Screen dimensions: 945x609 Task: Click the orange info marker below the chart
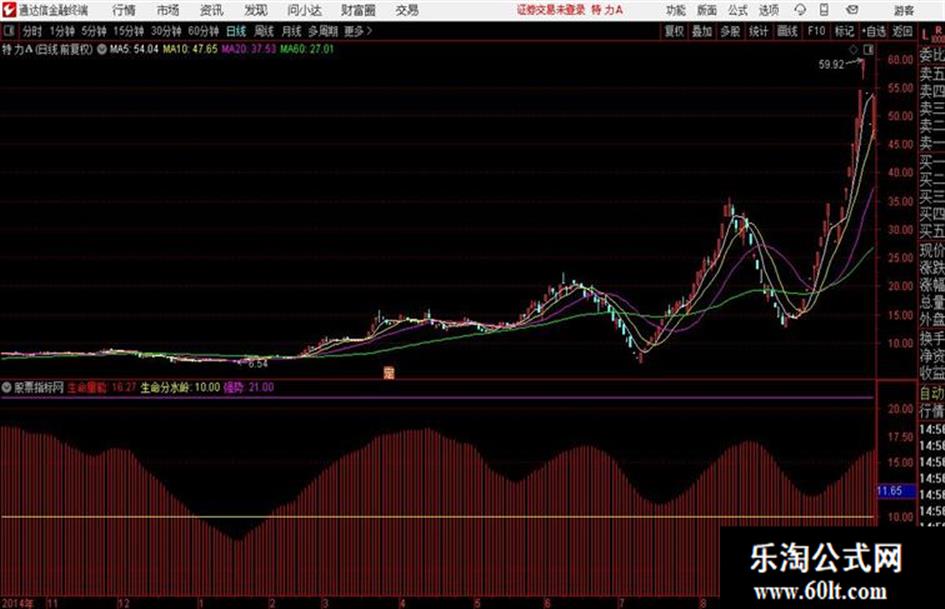click(x=389, y=373)
